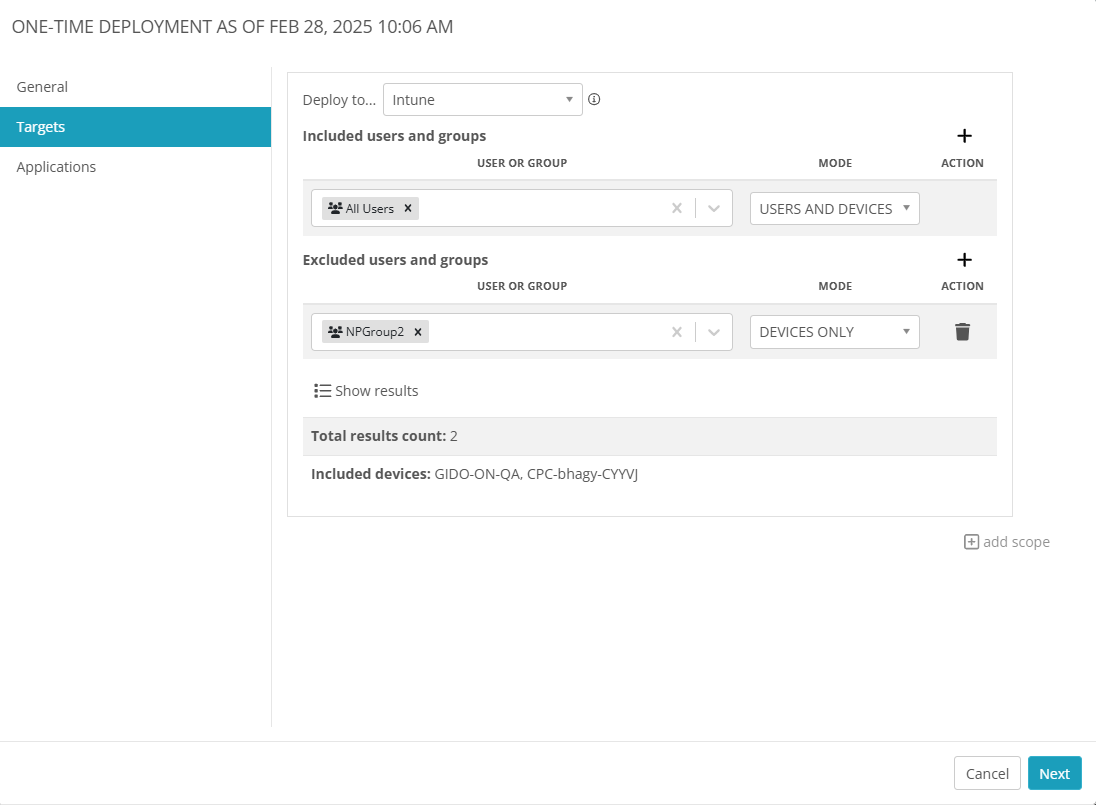Switch to the General tab

(42, 87)
